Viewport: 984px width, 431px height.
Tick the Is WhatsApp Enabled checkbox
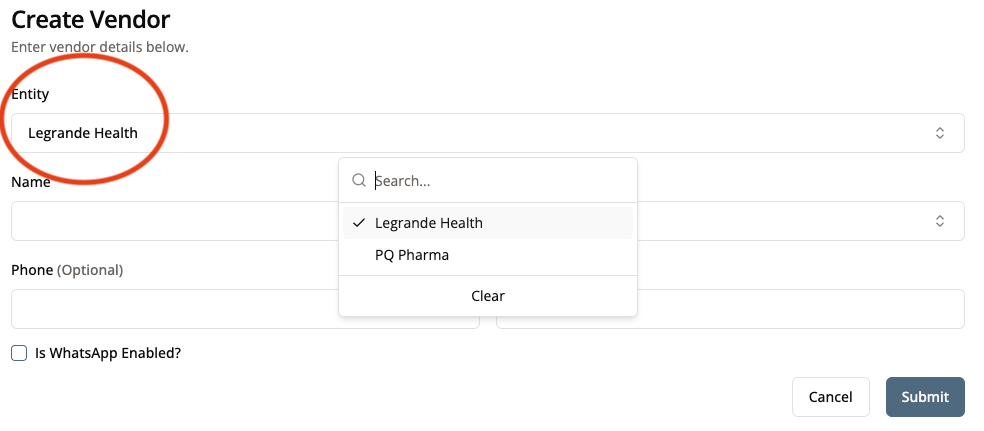(x=19, y=353)
